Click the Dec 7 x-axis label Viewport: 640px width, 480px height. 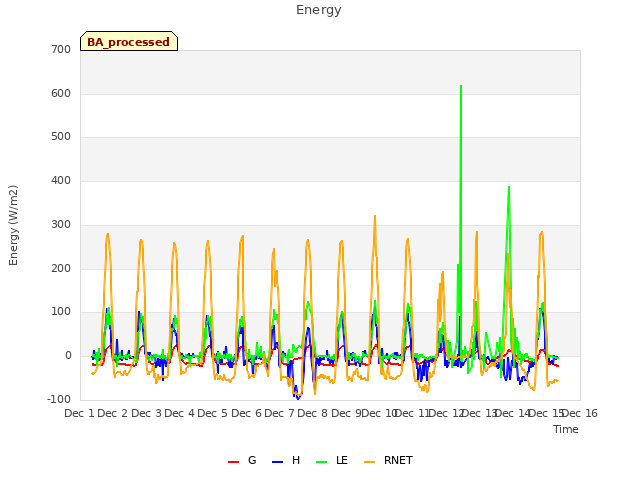(x=280, y=413)
